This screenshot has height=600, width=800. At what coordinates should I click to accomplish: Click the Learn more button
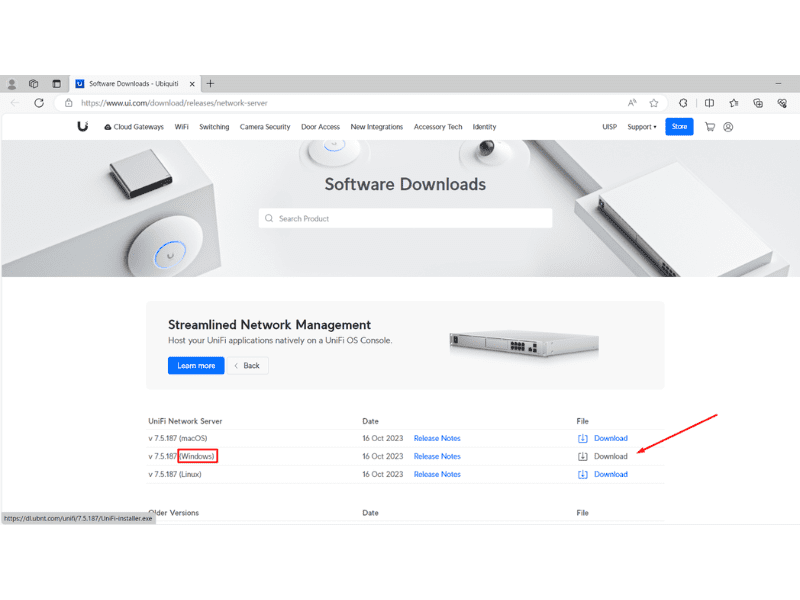click(196, 365)
